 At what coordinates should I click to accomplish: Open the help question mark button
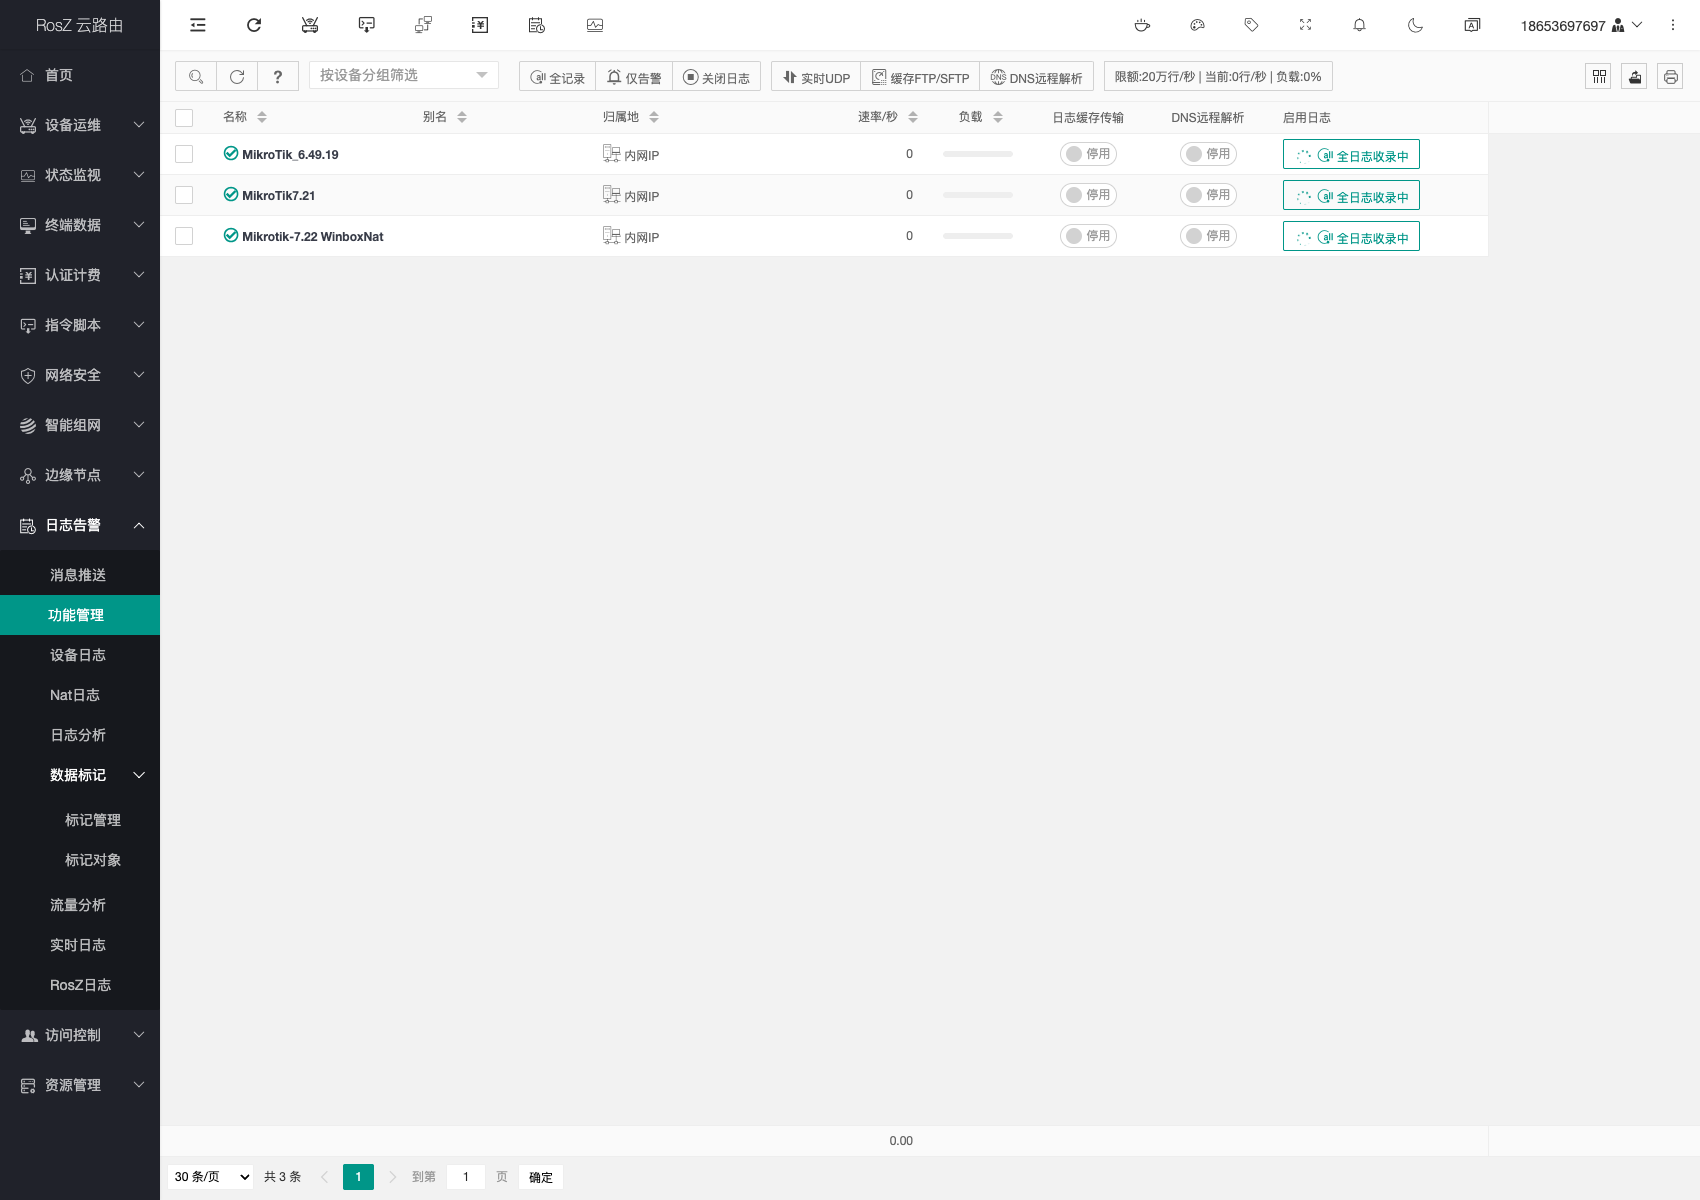coord(278,76)
